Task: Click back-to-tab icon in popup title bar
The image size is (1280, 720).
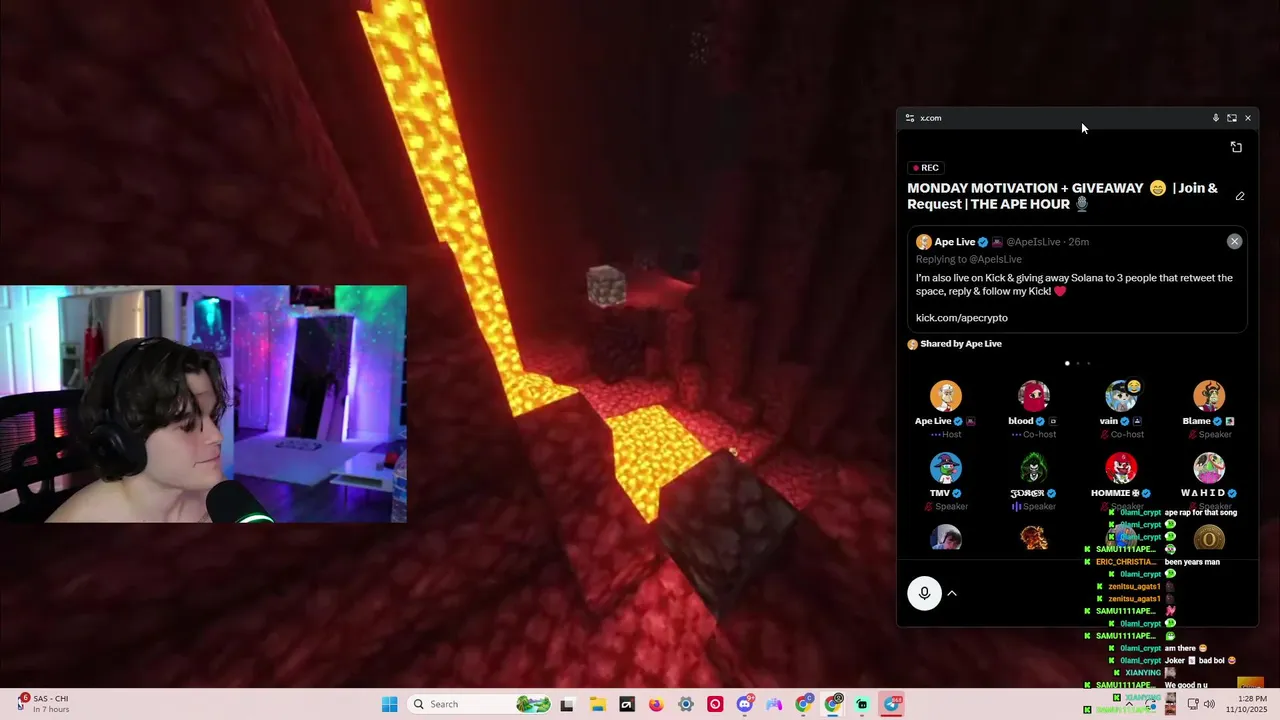Action: click(x=1232, y=118)
